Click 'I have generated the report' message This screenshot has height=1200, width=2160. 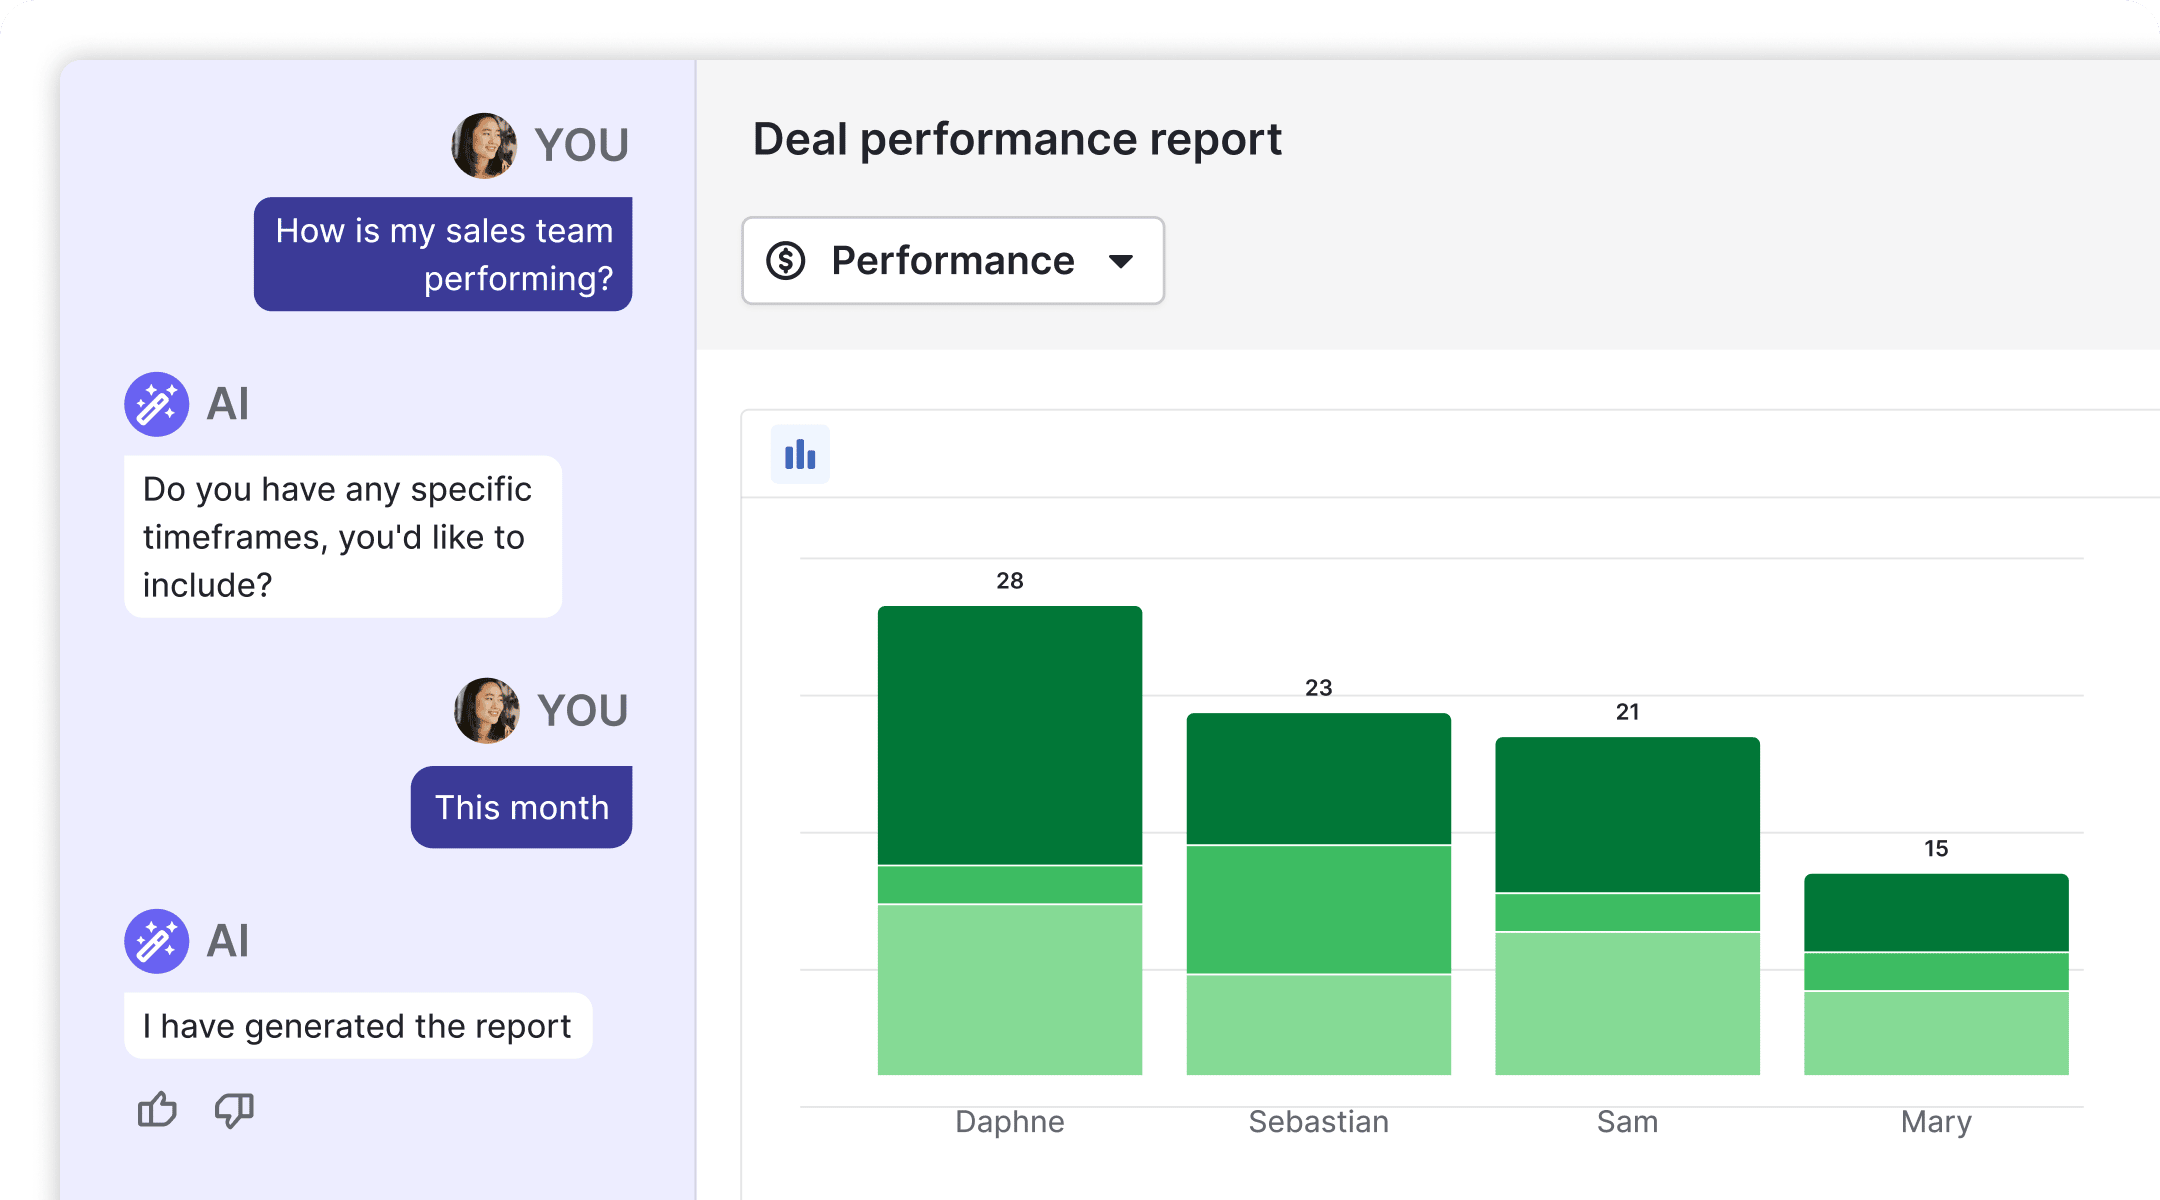coord(357,1026)
